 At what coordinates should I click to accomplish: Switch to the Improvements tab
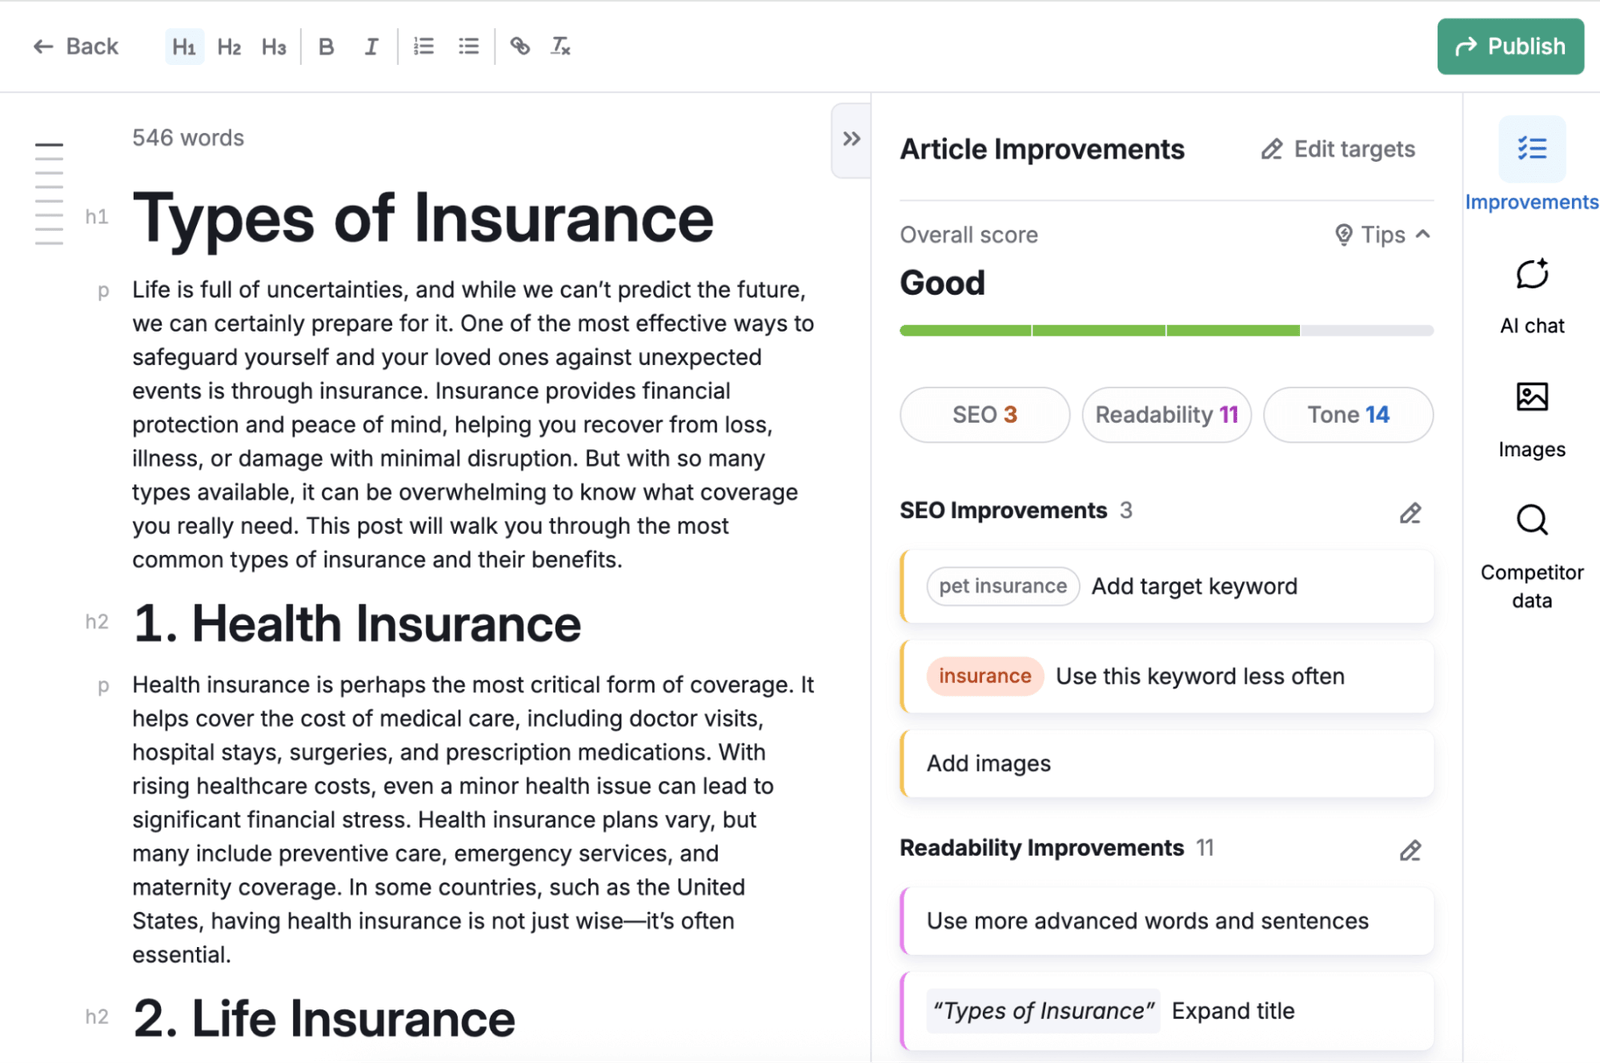[1531, 165]
